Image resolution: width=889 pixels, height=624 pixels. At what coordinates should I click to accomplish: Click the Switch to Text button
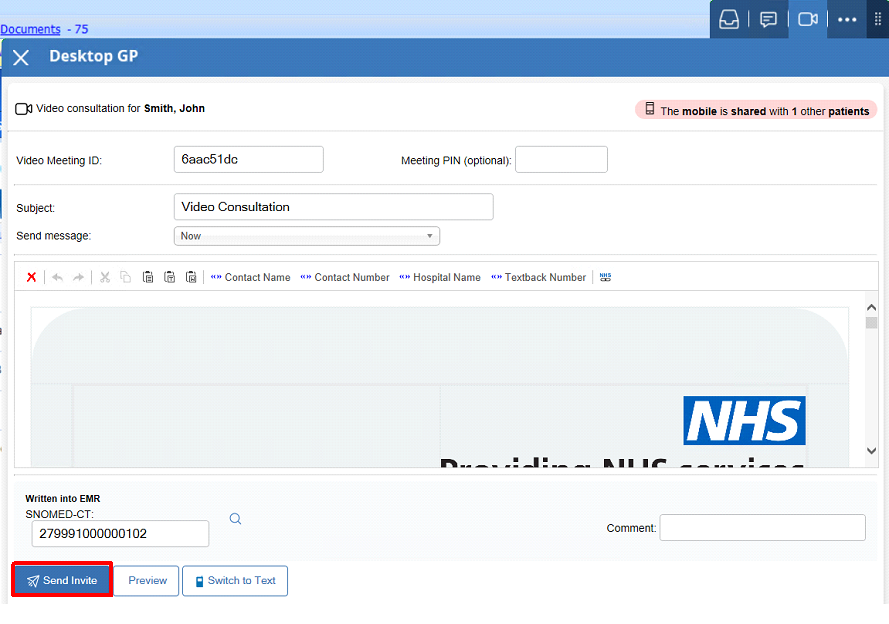pyautogui.click(x=235, y=581)
